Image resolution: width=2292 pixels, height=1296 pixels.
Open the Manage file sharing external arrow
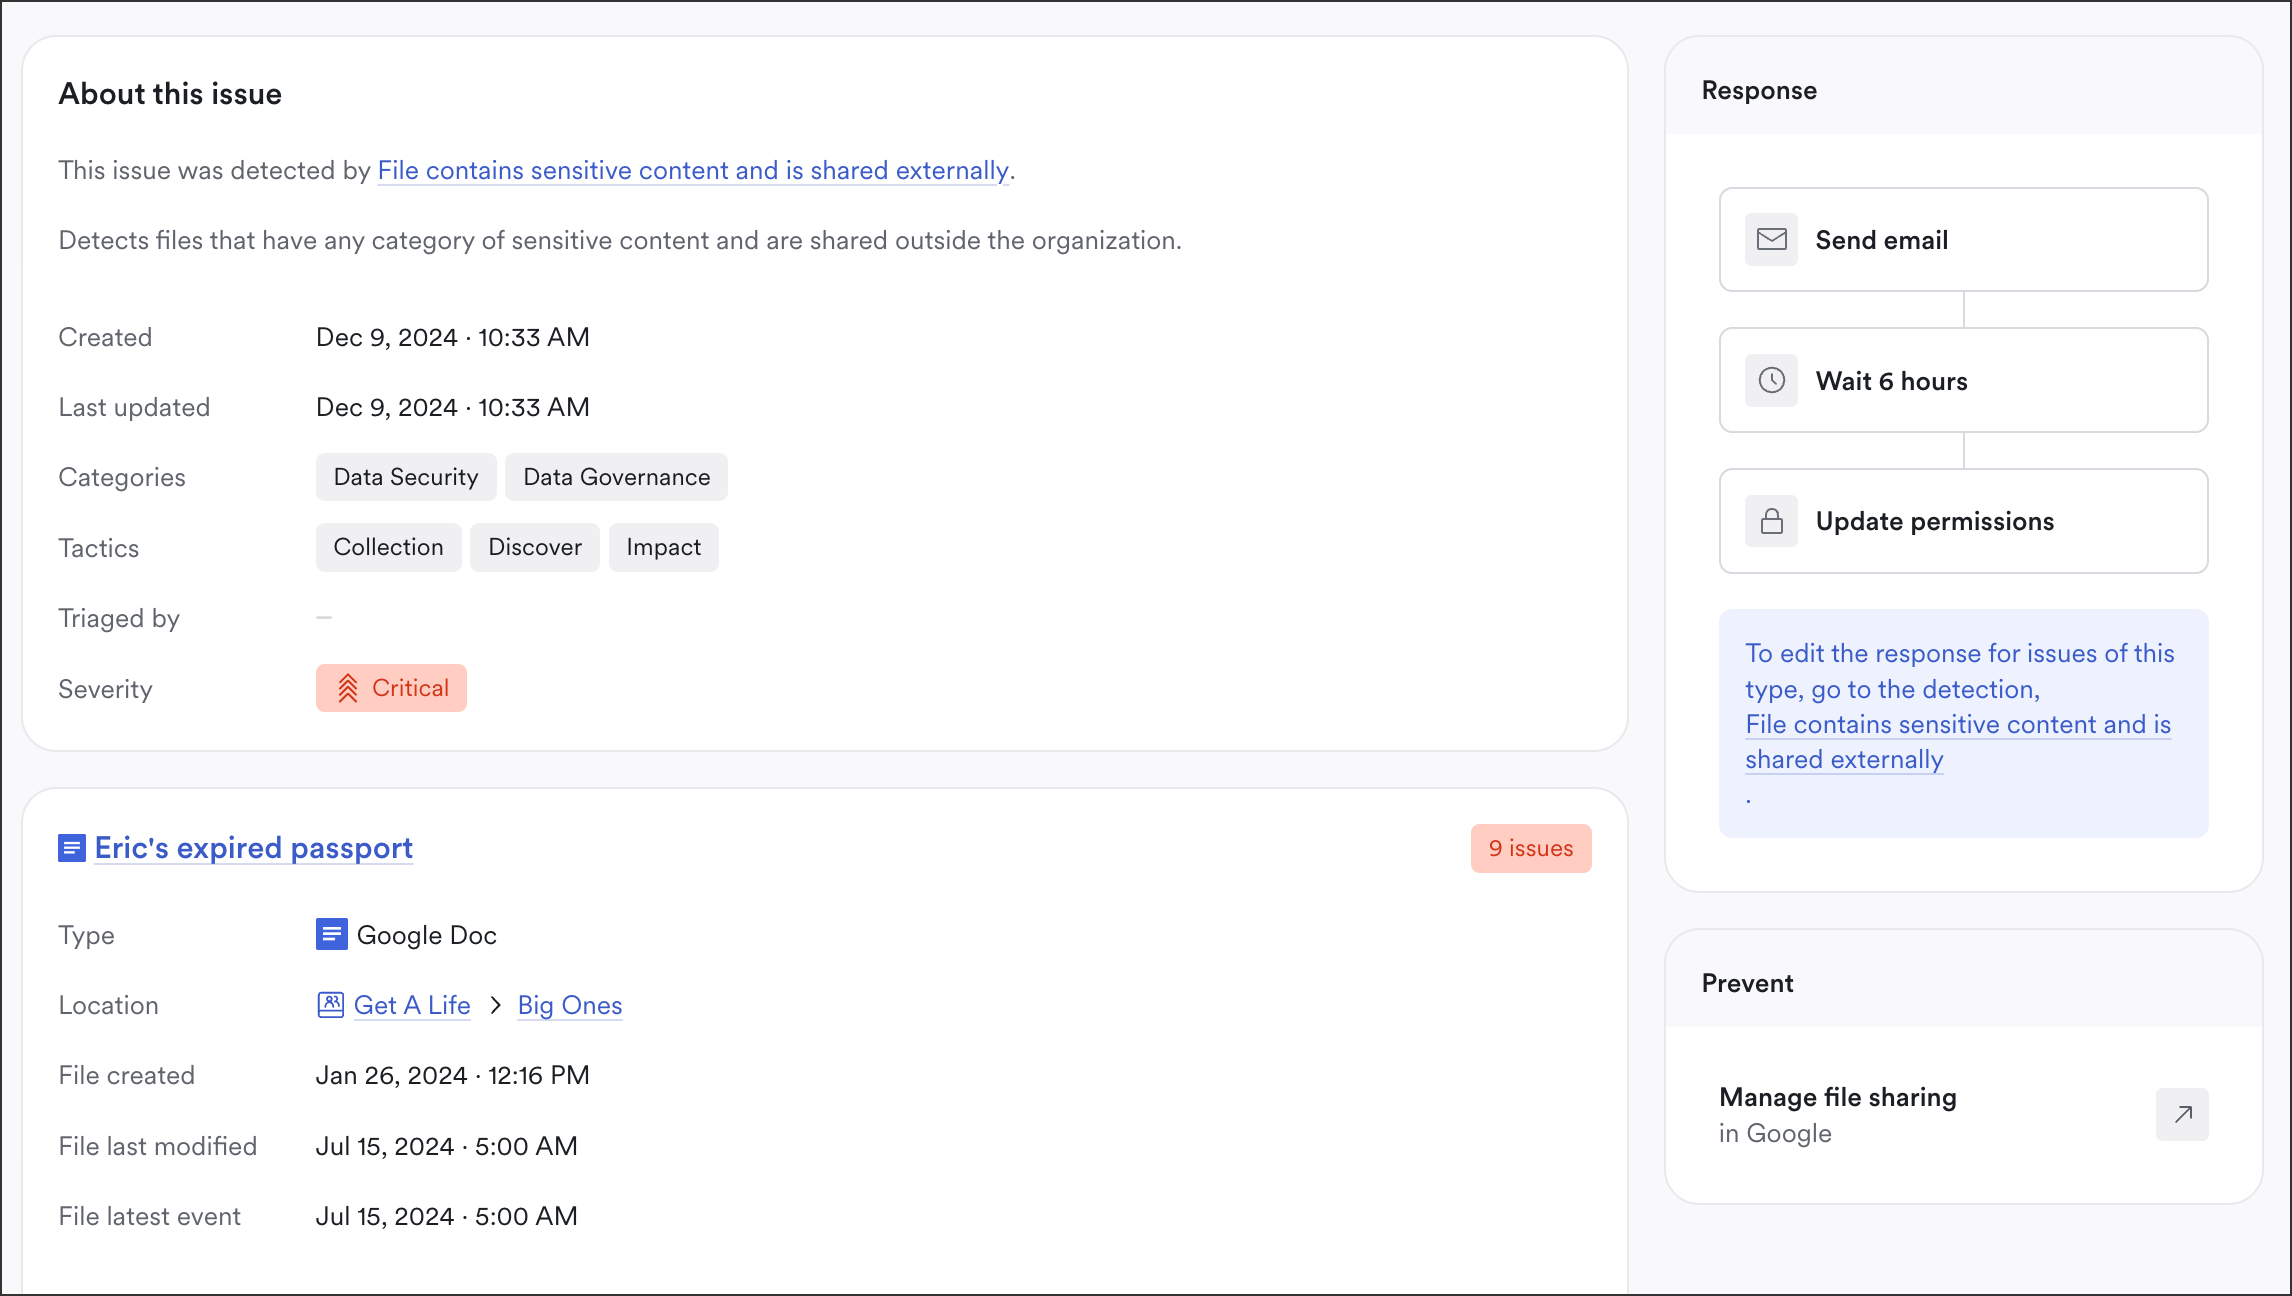pyautogui.click(x=2182, y=1114)
